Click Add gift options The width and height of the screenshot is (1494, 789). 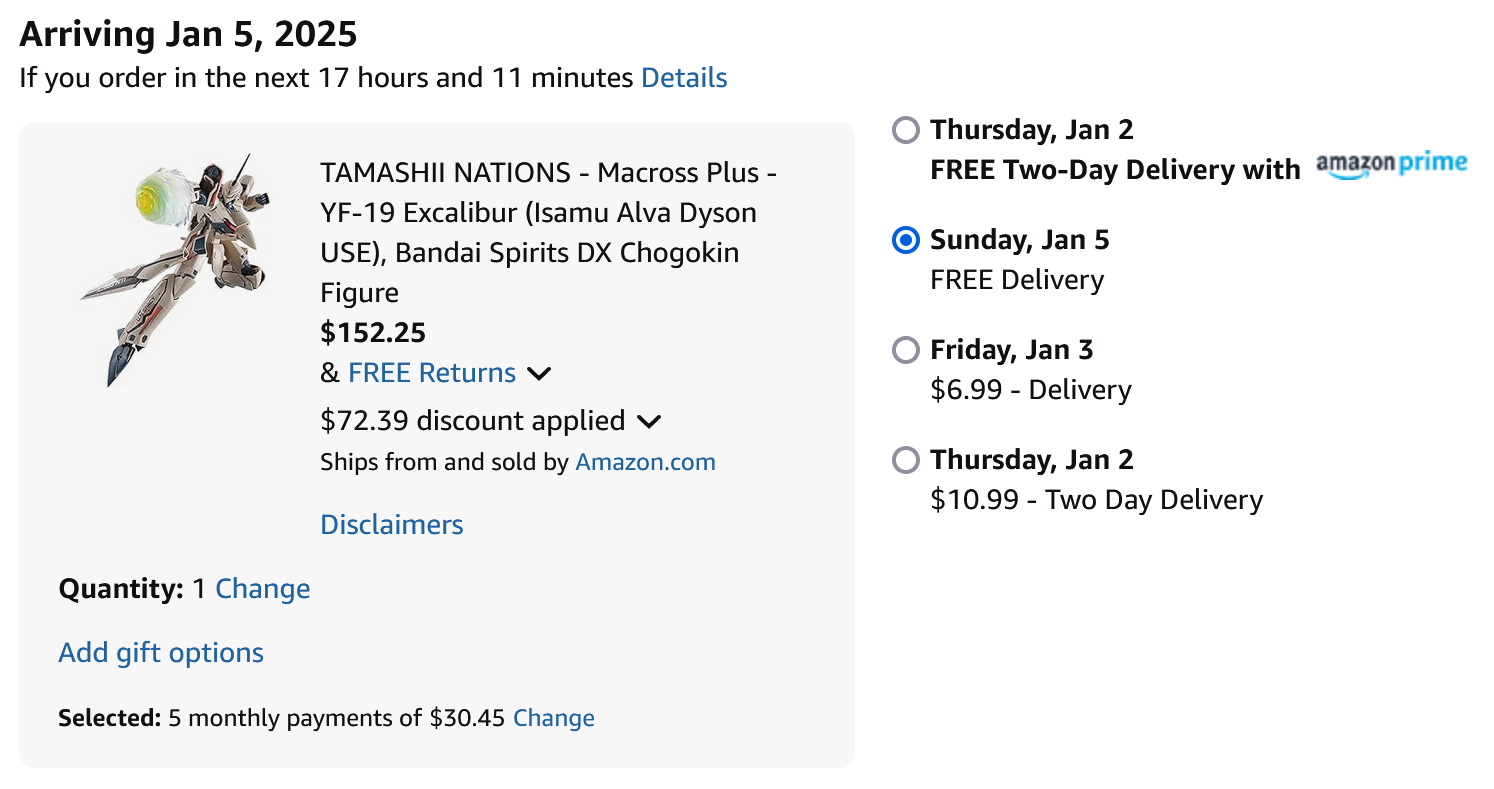[161, 653]
